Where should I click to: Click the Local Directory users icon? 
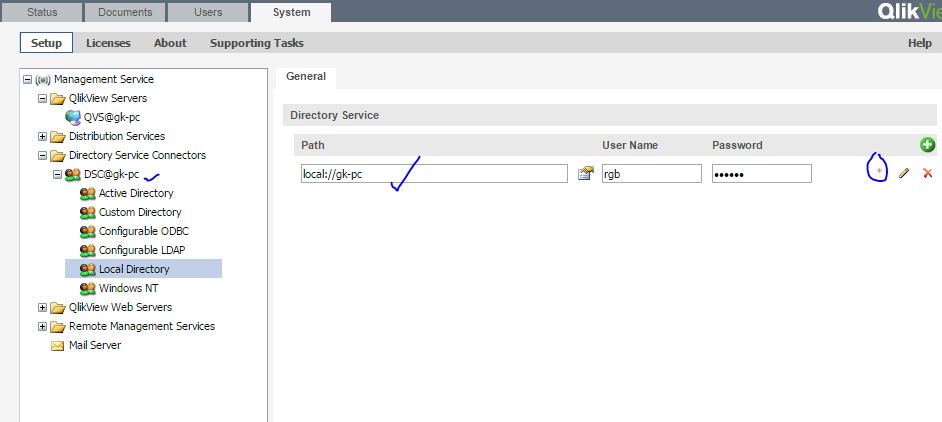[x=88, y=269]
